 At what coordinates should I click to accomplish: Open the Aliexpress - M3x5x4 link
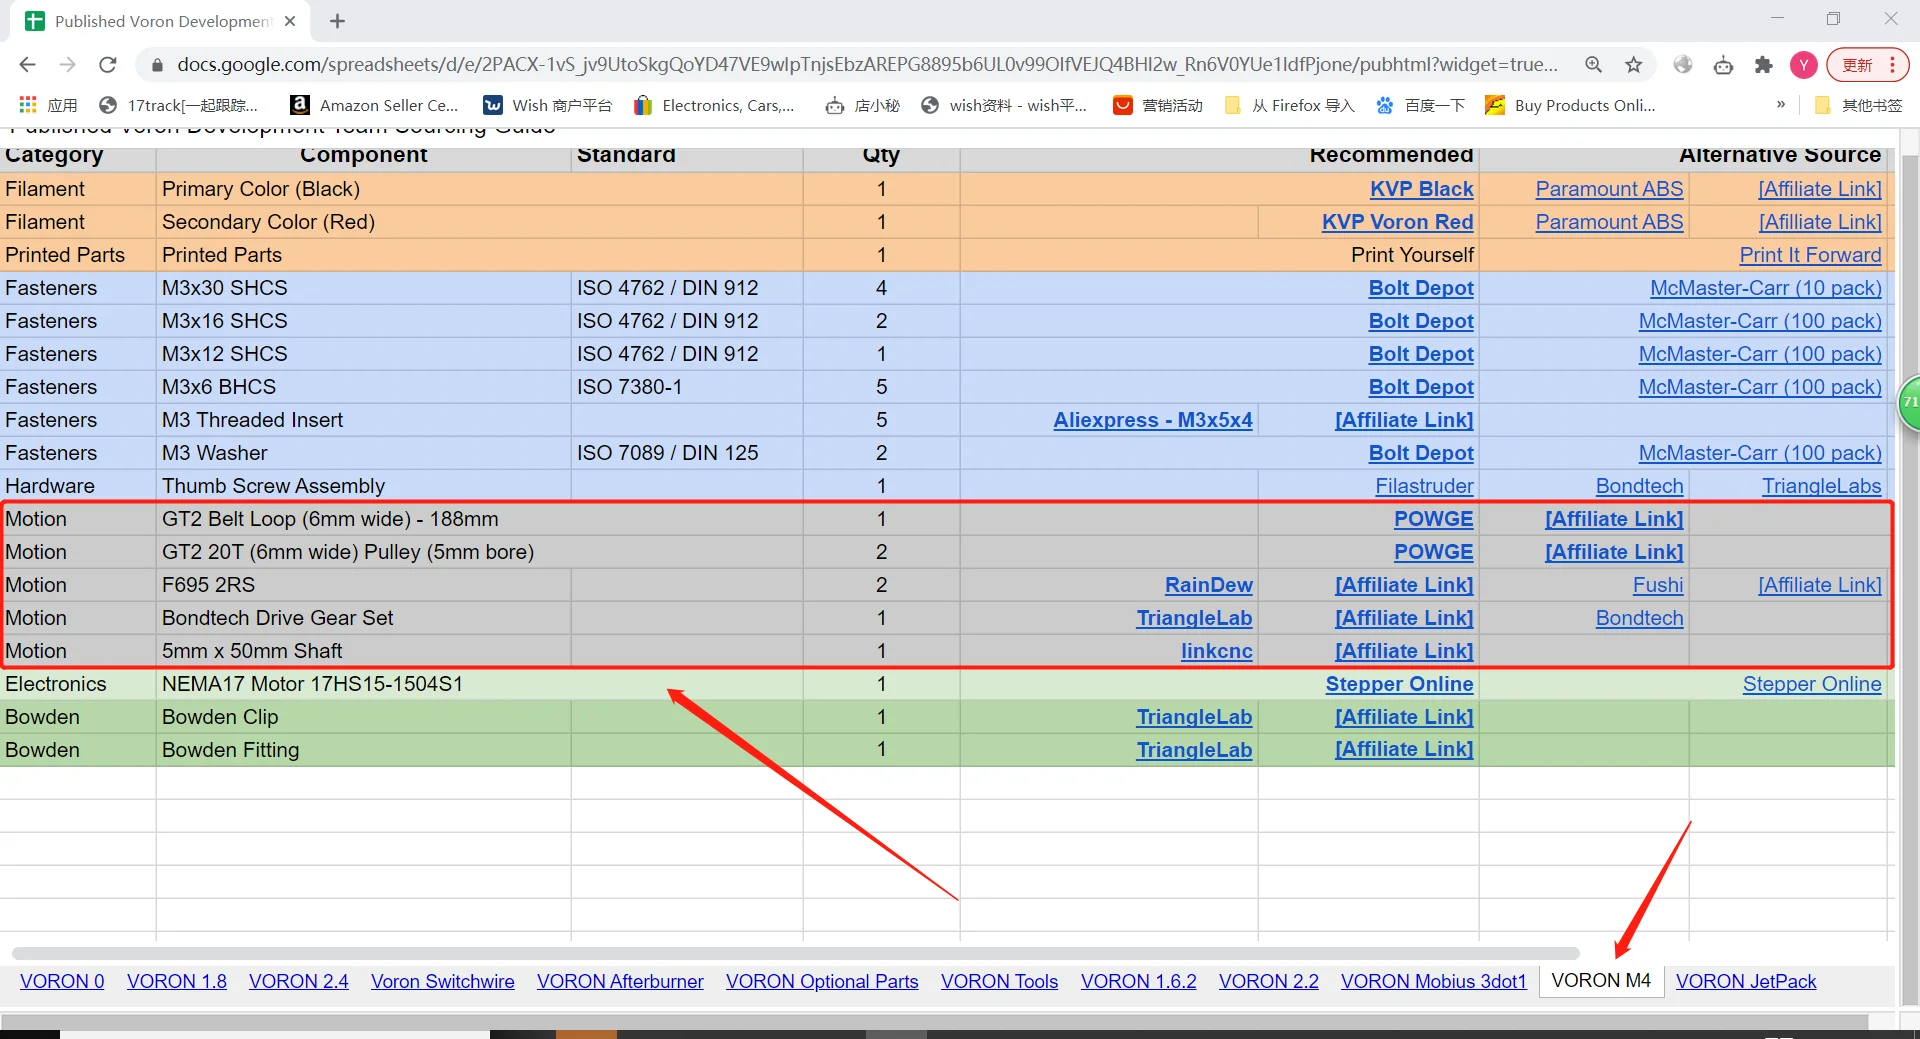(x=1152, y=420)
